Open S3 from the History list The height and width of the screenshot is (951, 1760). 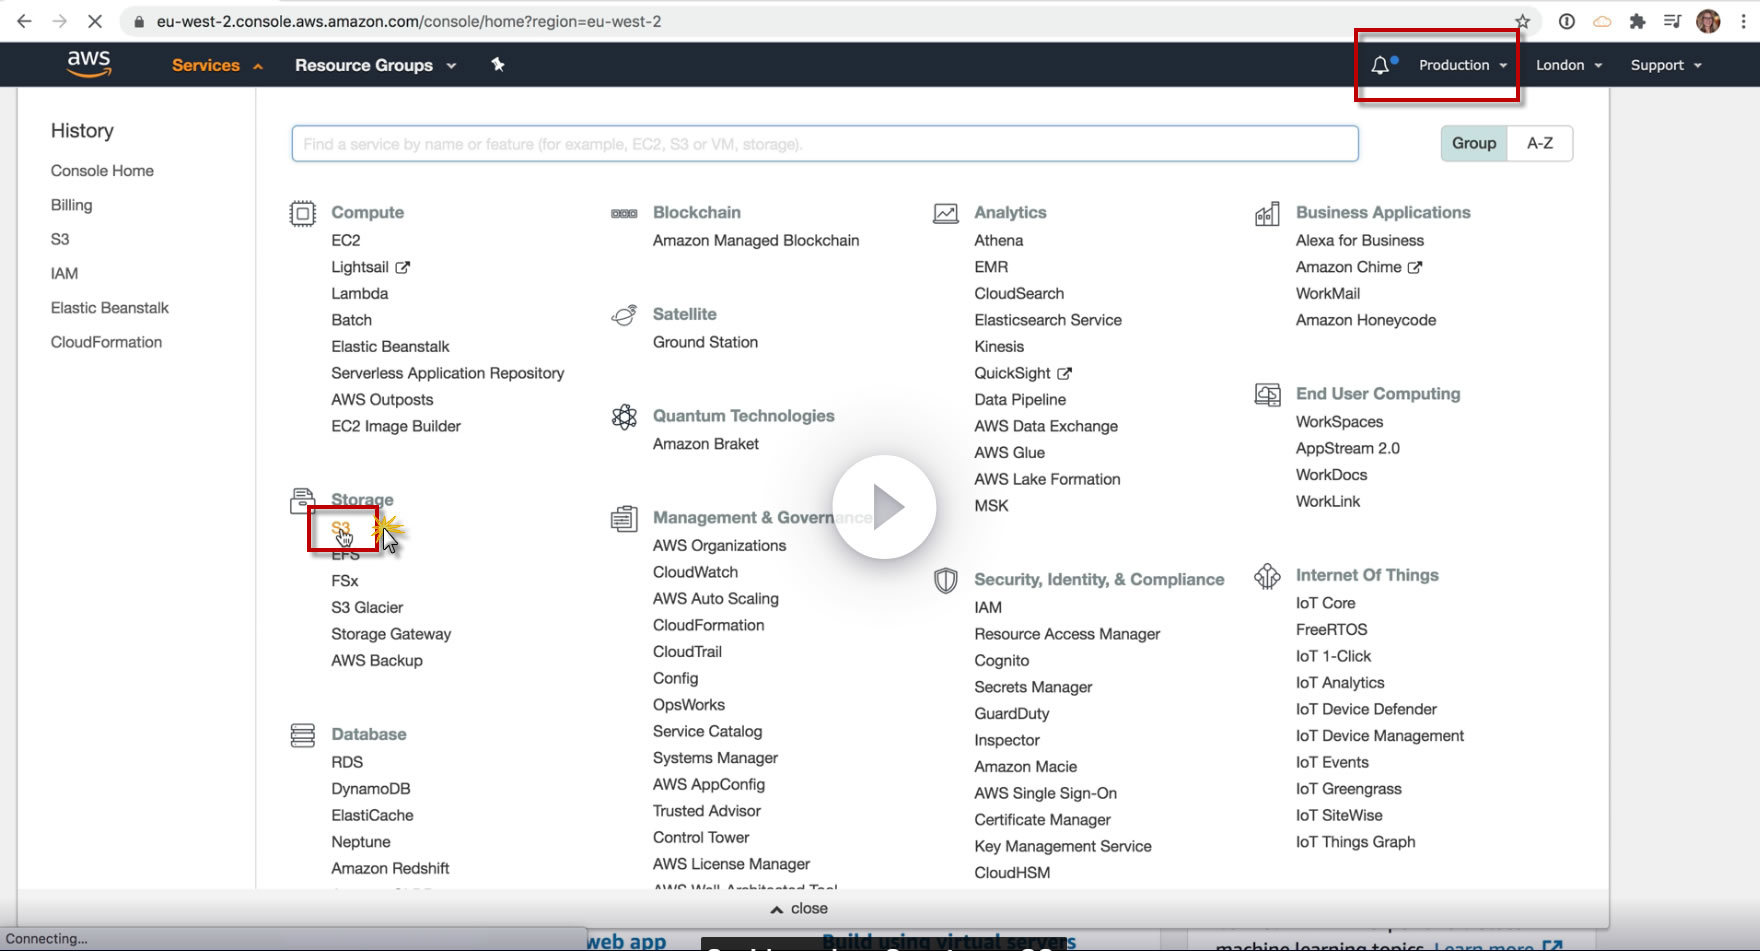click(x=60, y=239)
